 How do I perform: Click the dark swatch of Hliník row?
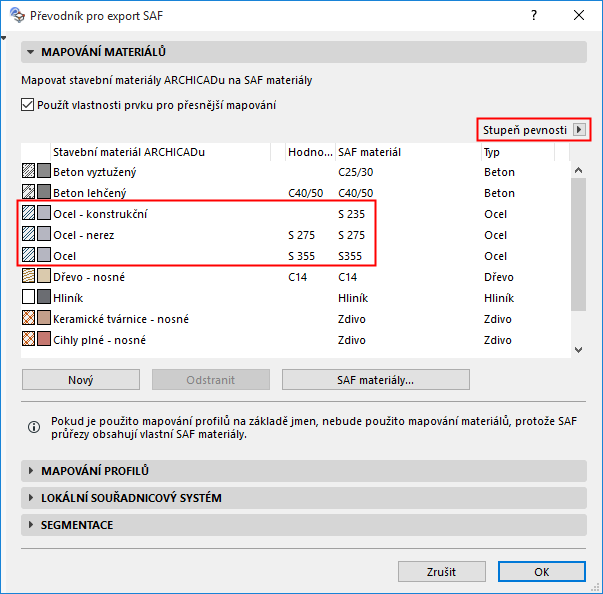point(44,297)
